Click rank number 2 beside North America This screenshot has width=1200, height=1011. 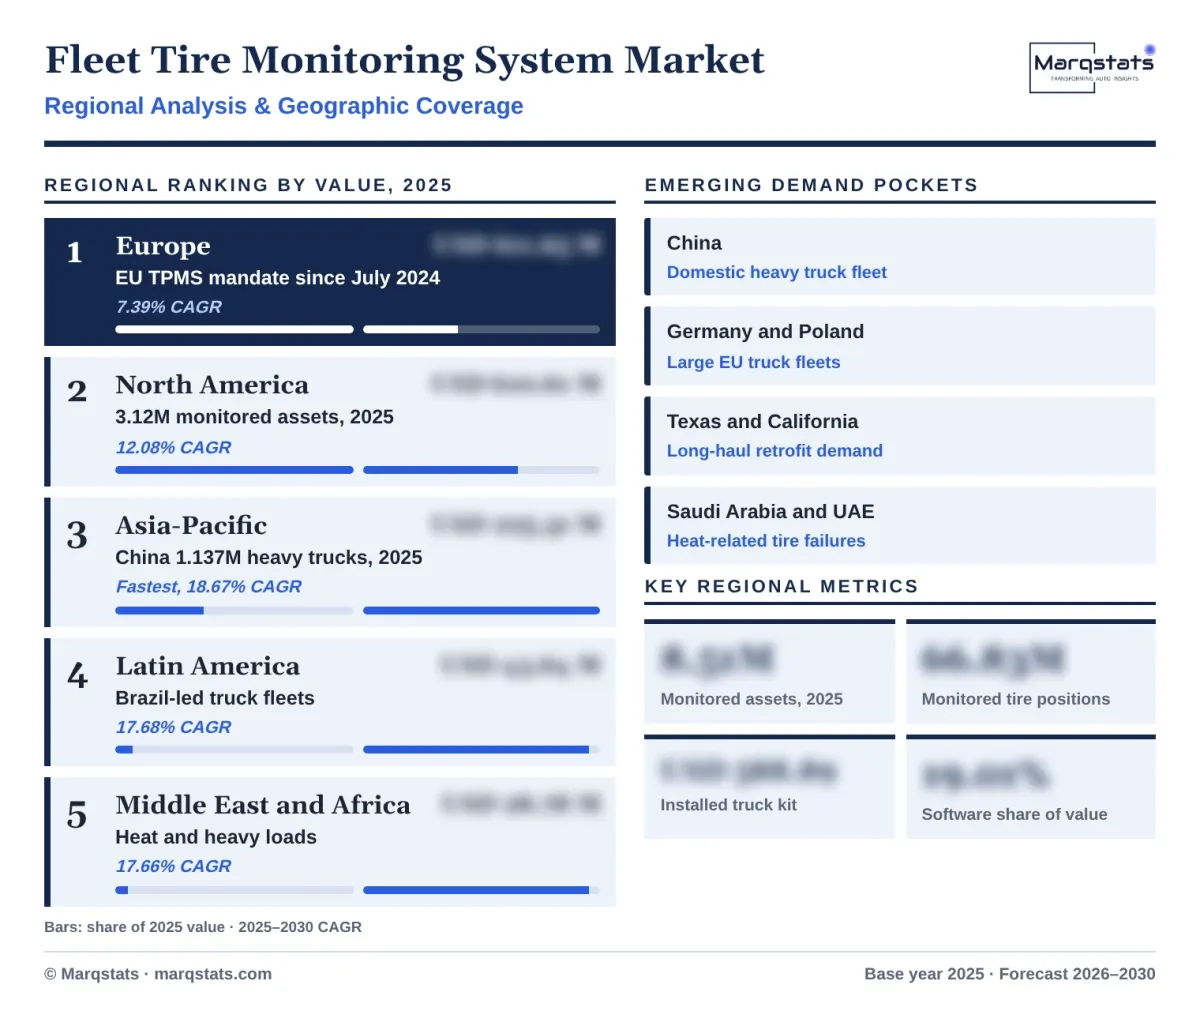coord(77,391)
